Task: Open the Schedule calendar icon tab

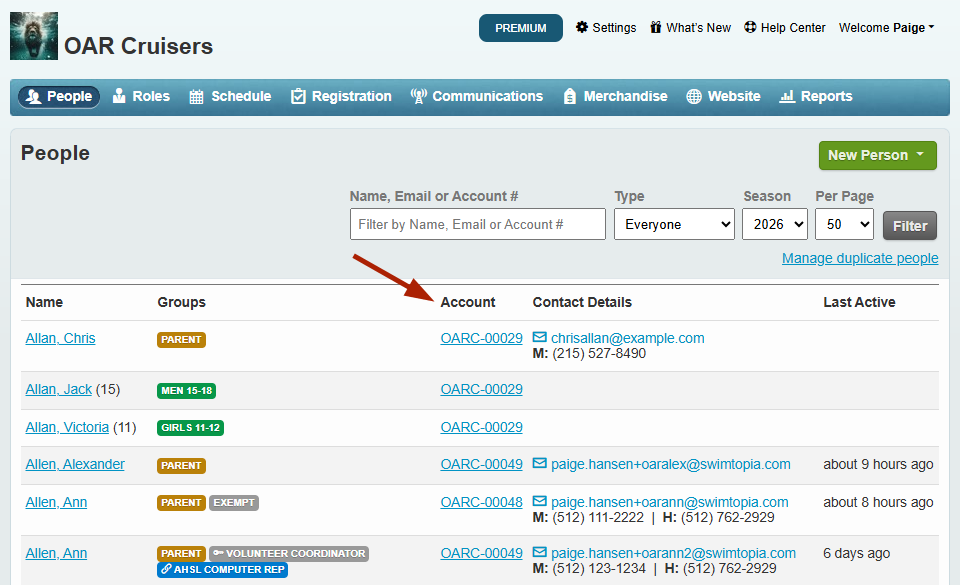Action: [x=197, y=97]
